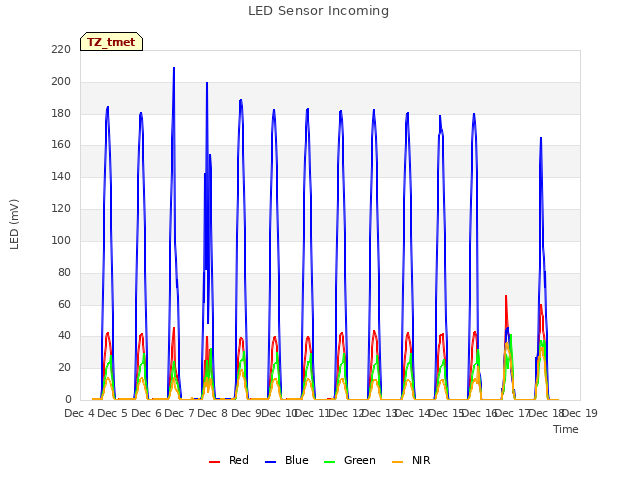Click the 40 y-axis tick value

(64, 336)
